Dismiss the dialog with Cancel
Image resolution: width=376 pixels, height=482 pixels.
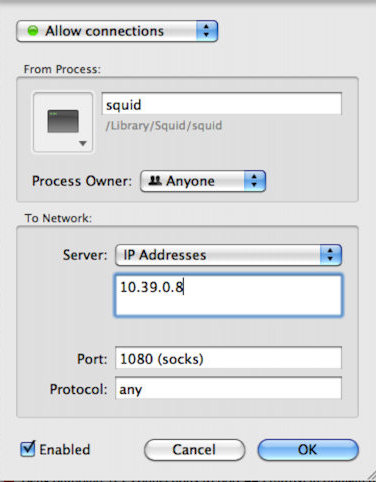pos(195,450)
